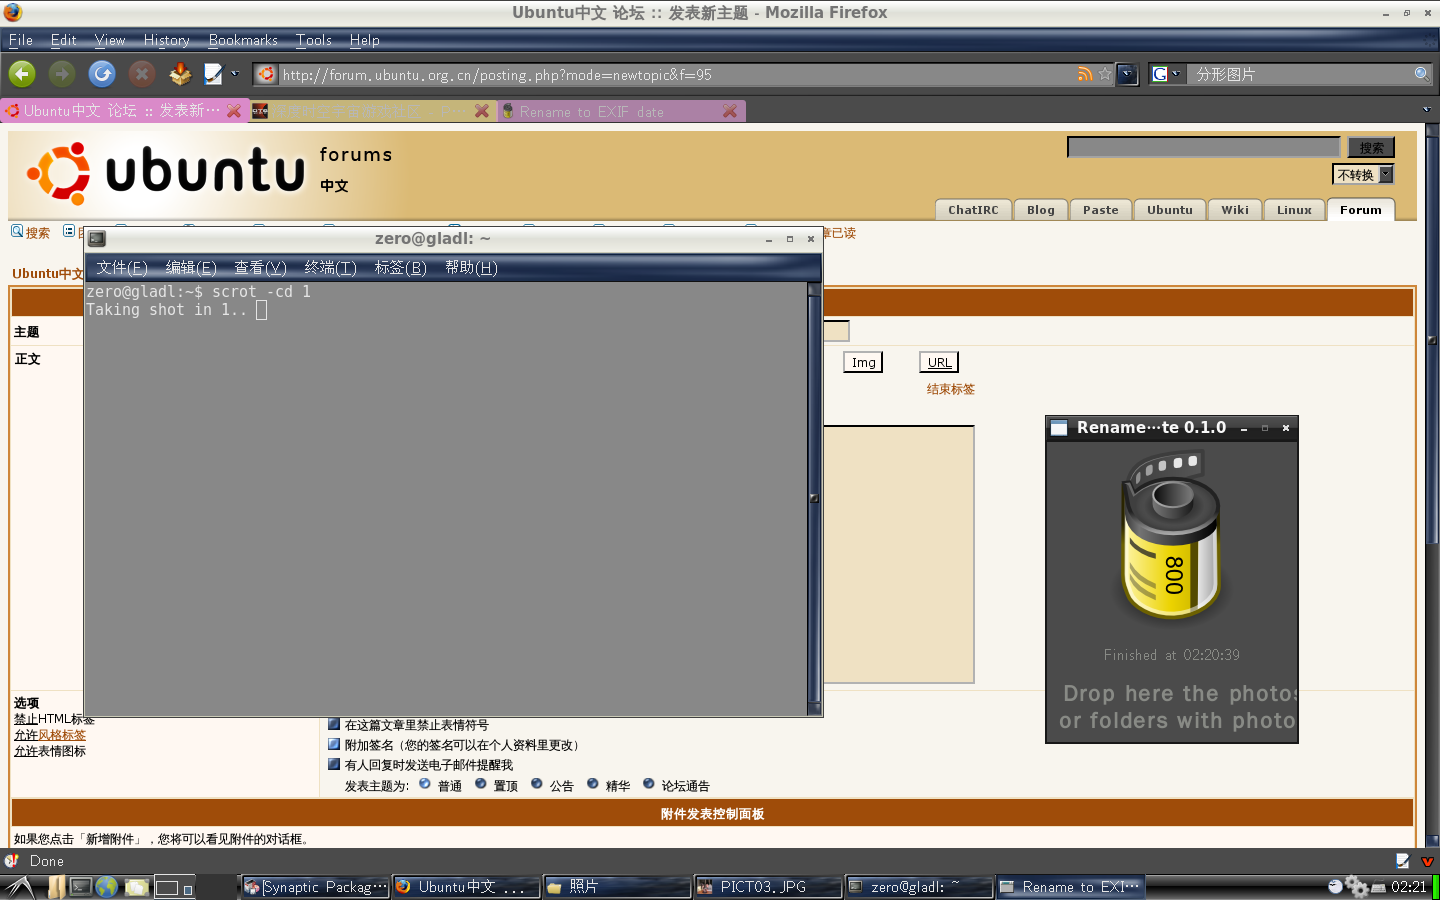Select the 精华 topic type radio button
This screenshot has height=900, width=1440.
click(593, 784)
